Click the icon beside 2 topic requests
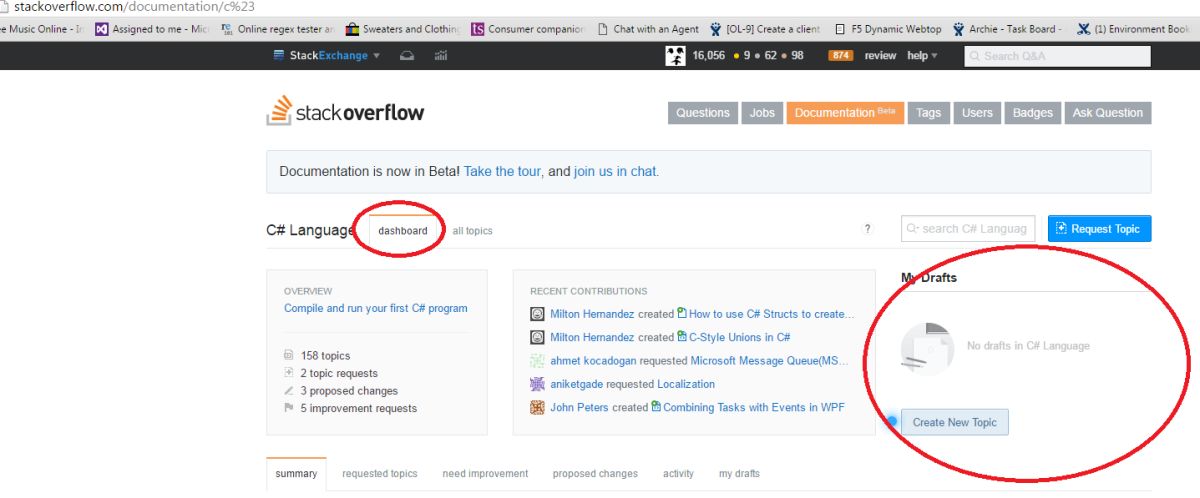The height and width of the screenshot is (498, 1200). 289,373
